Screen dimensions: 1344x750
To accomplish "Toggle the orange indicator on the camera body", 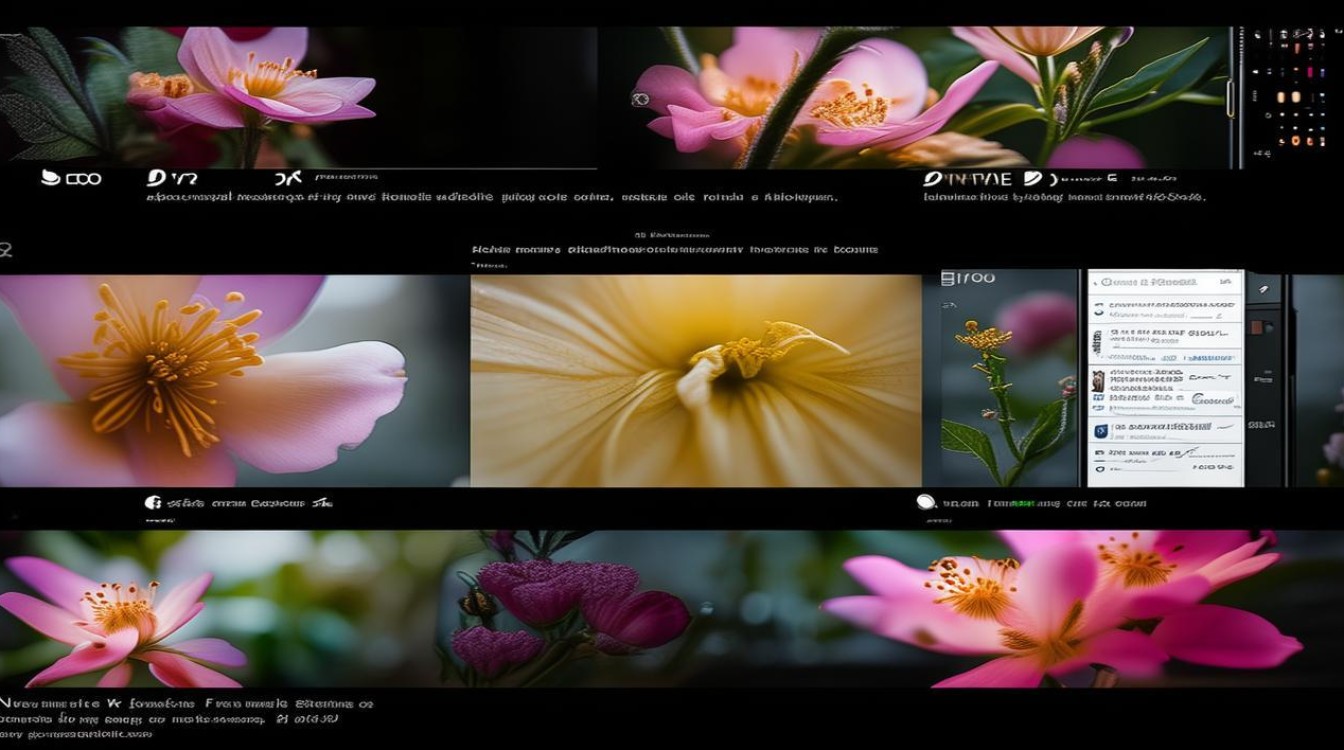I will [1257, 326].
